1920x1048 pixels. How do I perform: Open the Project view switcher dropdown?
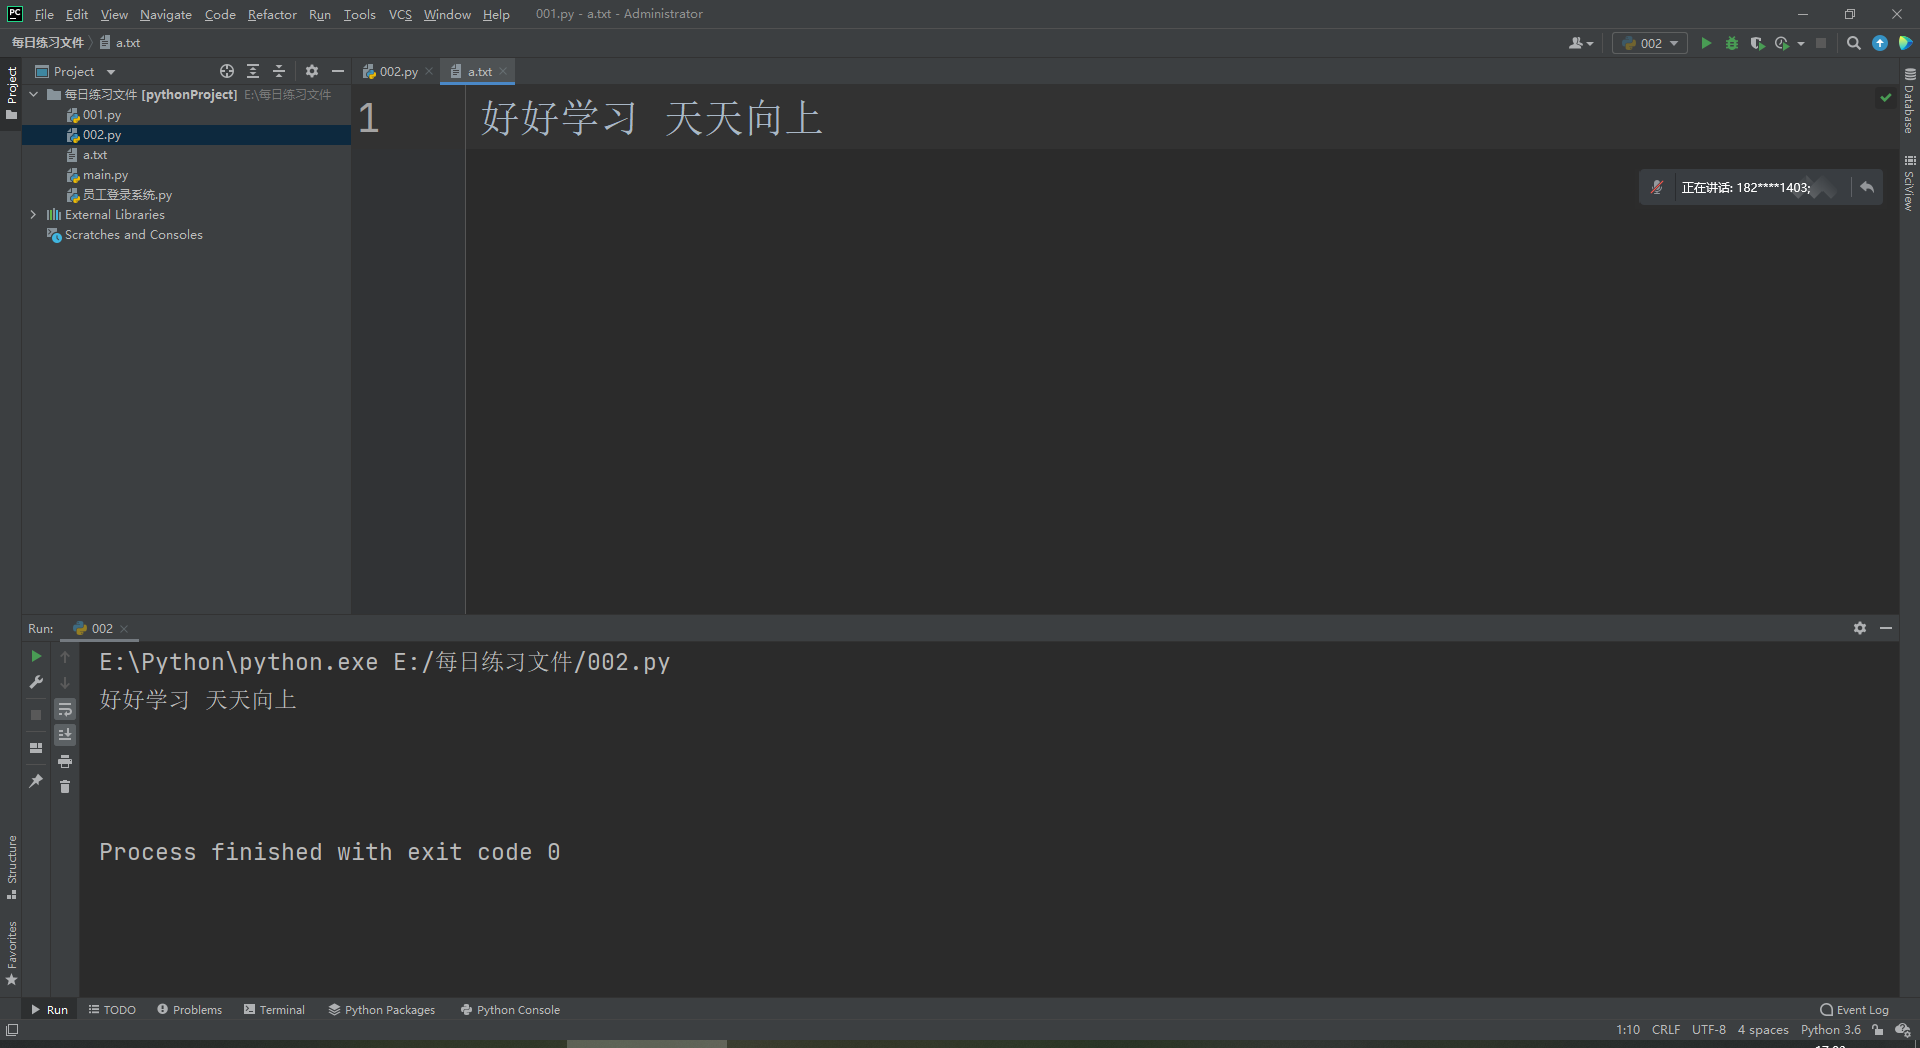111,71
